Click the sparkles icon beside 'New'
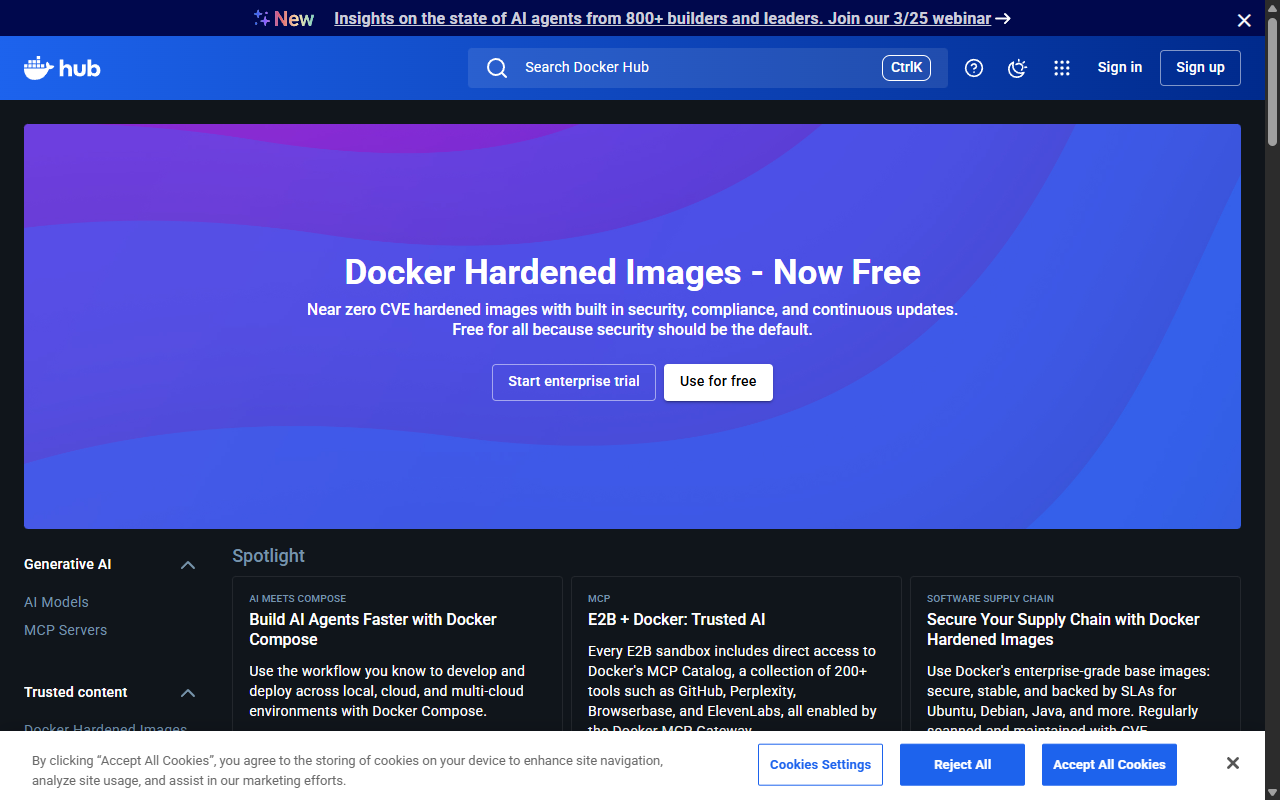This screenshot has height=800, width=1280. coord(260,17)
